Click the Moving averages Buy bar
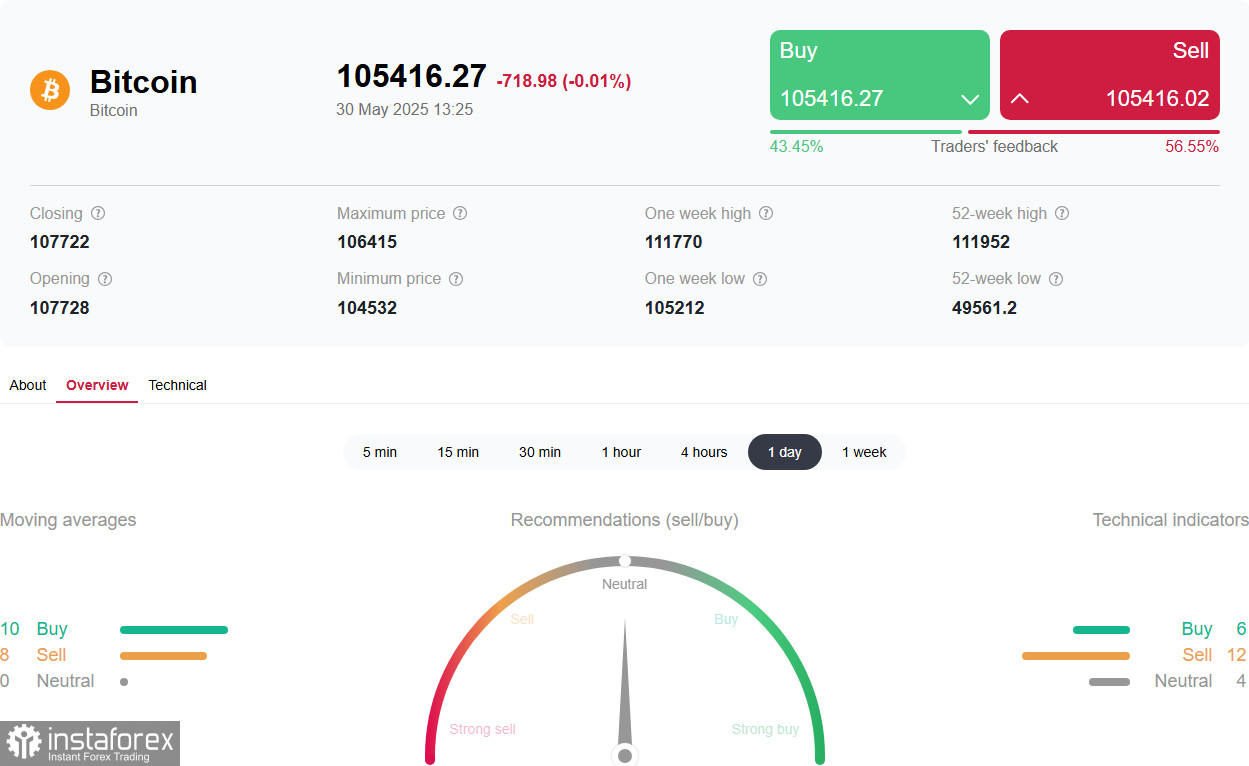 tap(174, 630)
